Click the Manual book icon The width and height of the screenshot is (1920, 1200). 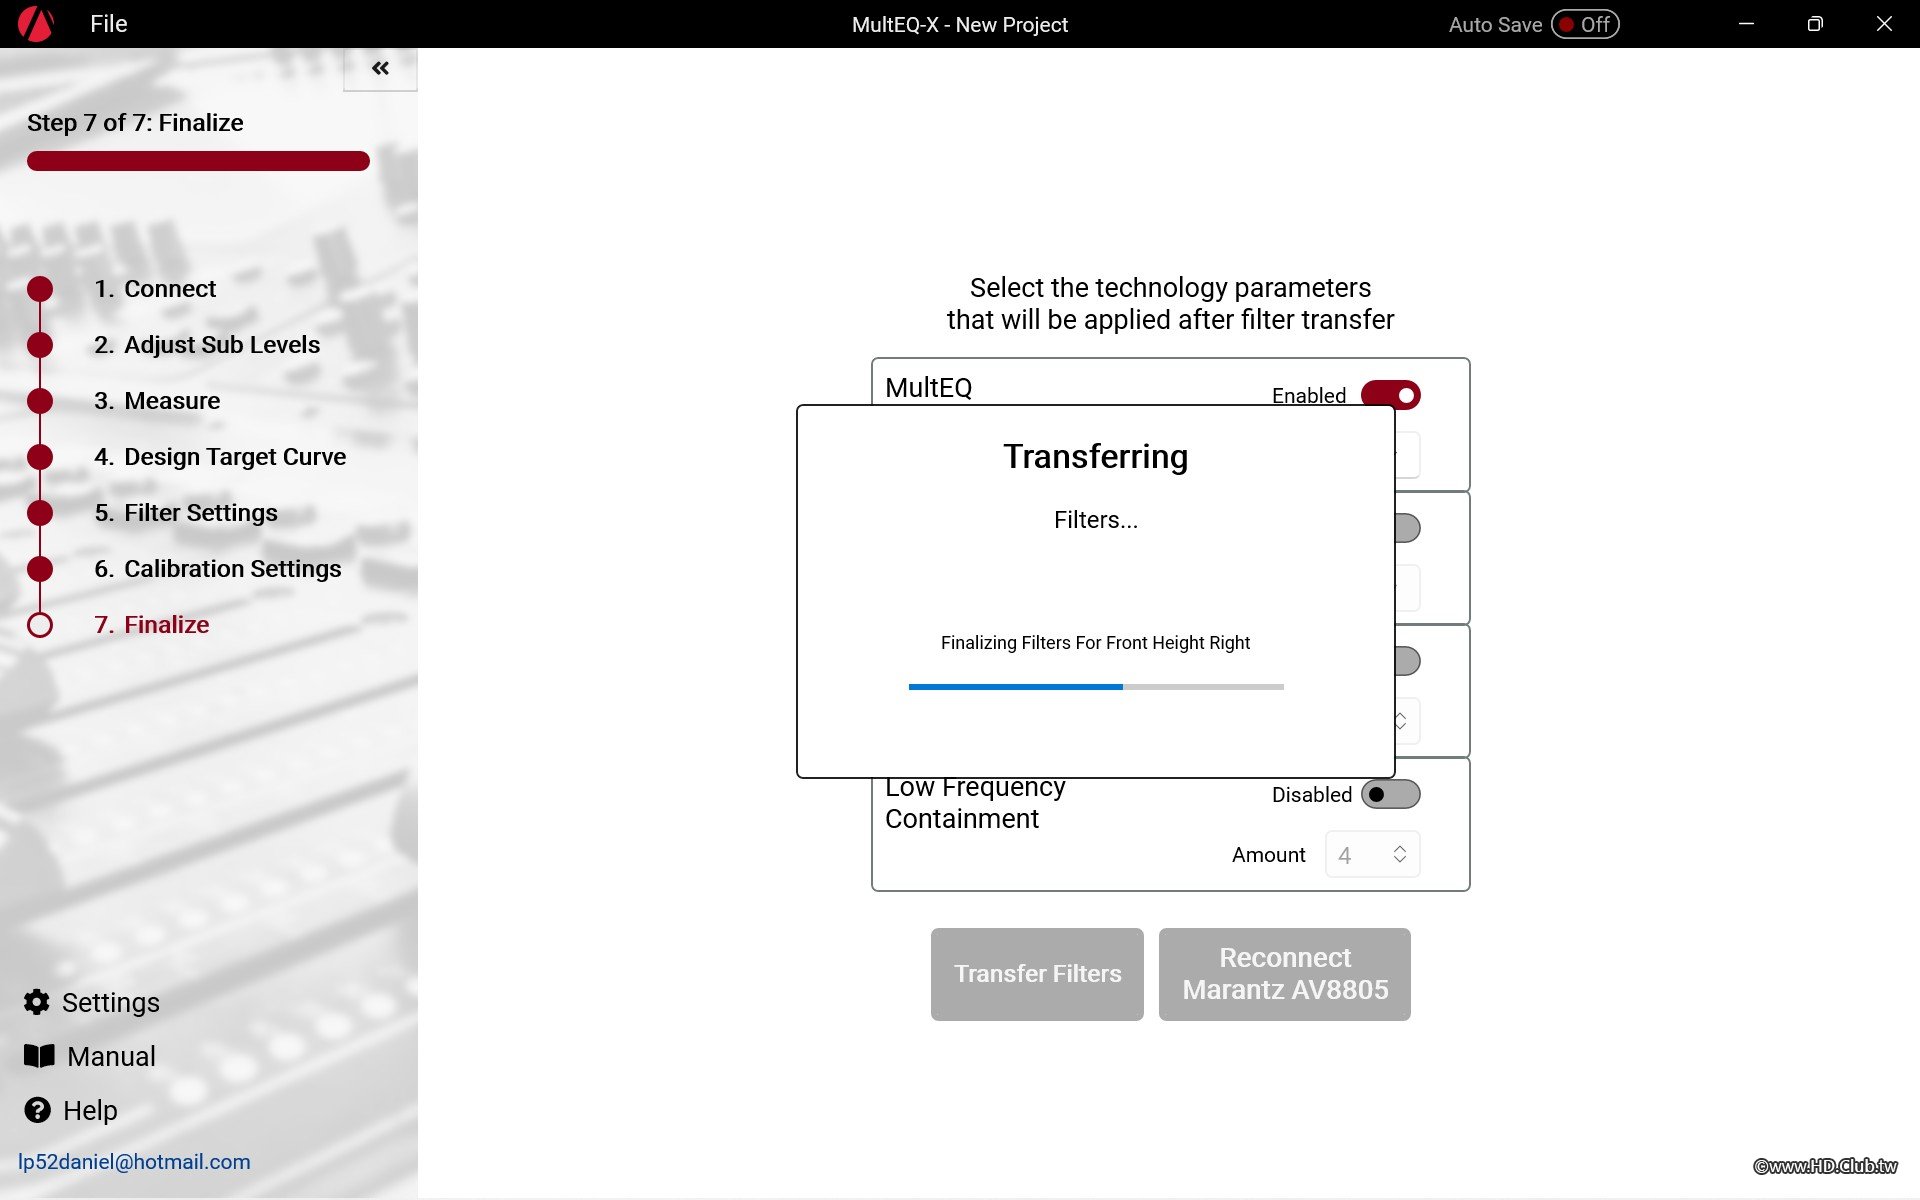(x=39, y=1056)
